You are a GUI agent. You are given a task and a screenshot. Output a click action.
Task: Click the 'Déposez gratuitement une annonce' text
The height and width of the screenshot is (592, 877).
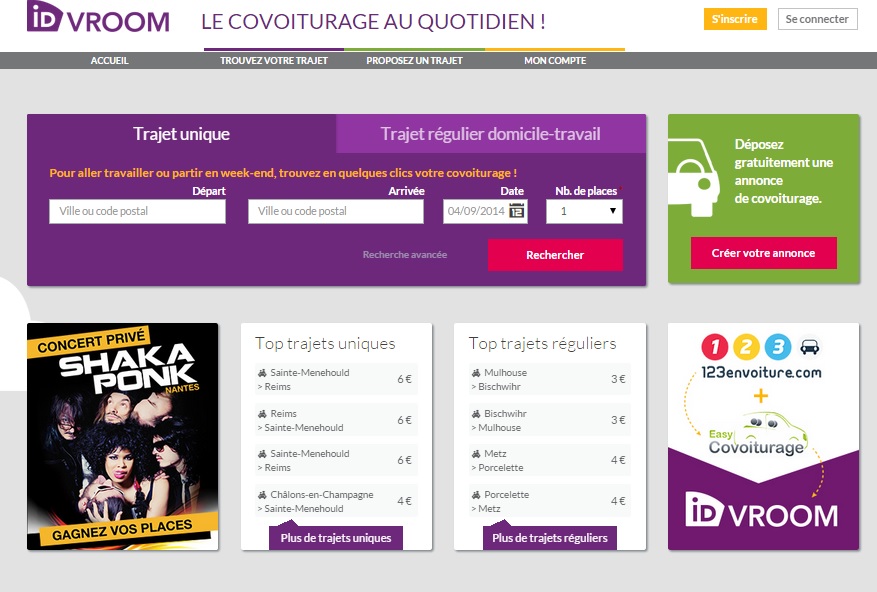pyautogui.click(x=784, y=171)
